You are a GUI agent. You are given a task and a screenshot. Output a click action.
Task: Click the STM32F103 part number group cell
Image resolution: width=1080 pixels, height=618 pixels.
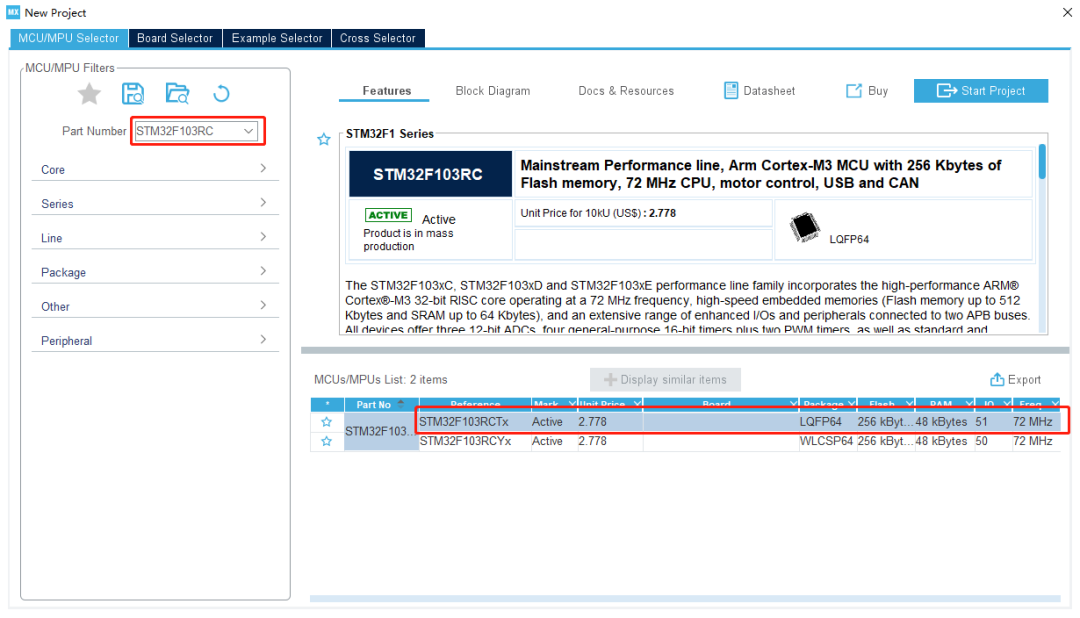[x=381, y=431]
